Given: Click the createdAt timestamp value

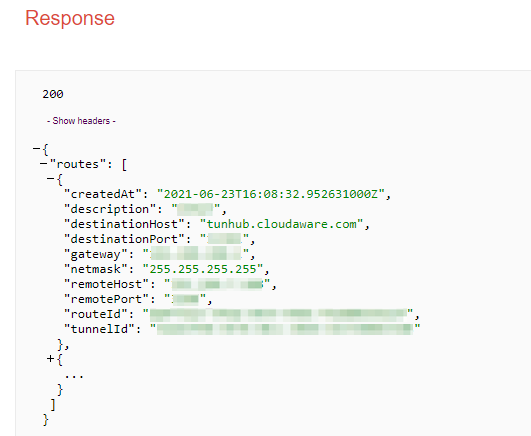Looking at the screenshot, I should pos(271,194).
